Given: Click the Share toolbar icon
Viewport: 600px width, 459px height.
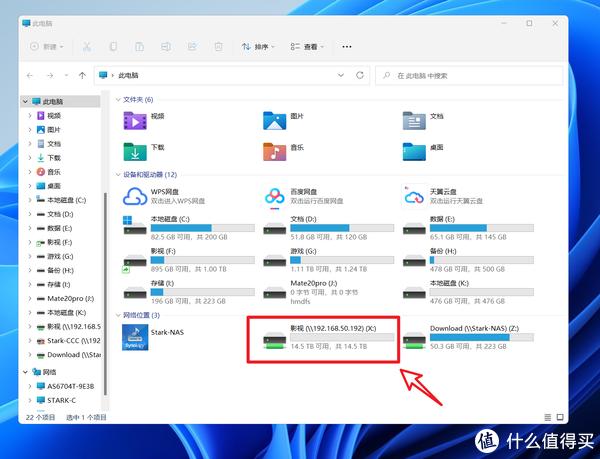Looking at the screenshot, I should pyautogui.click(x=192, y=47).
